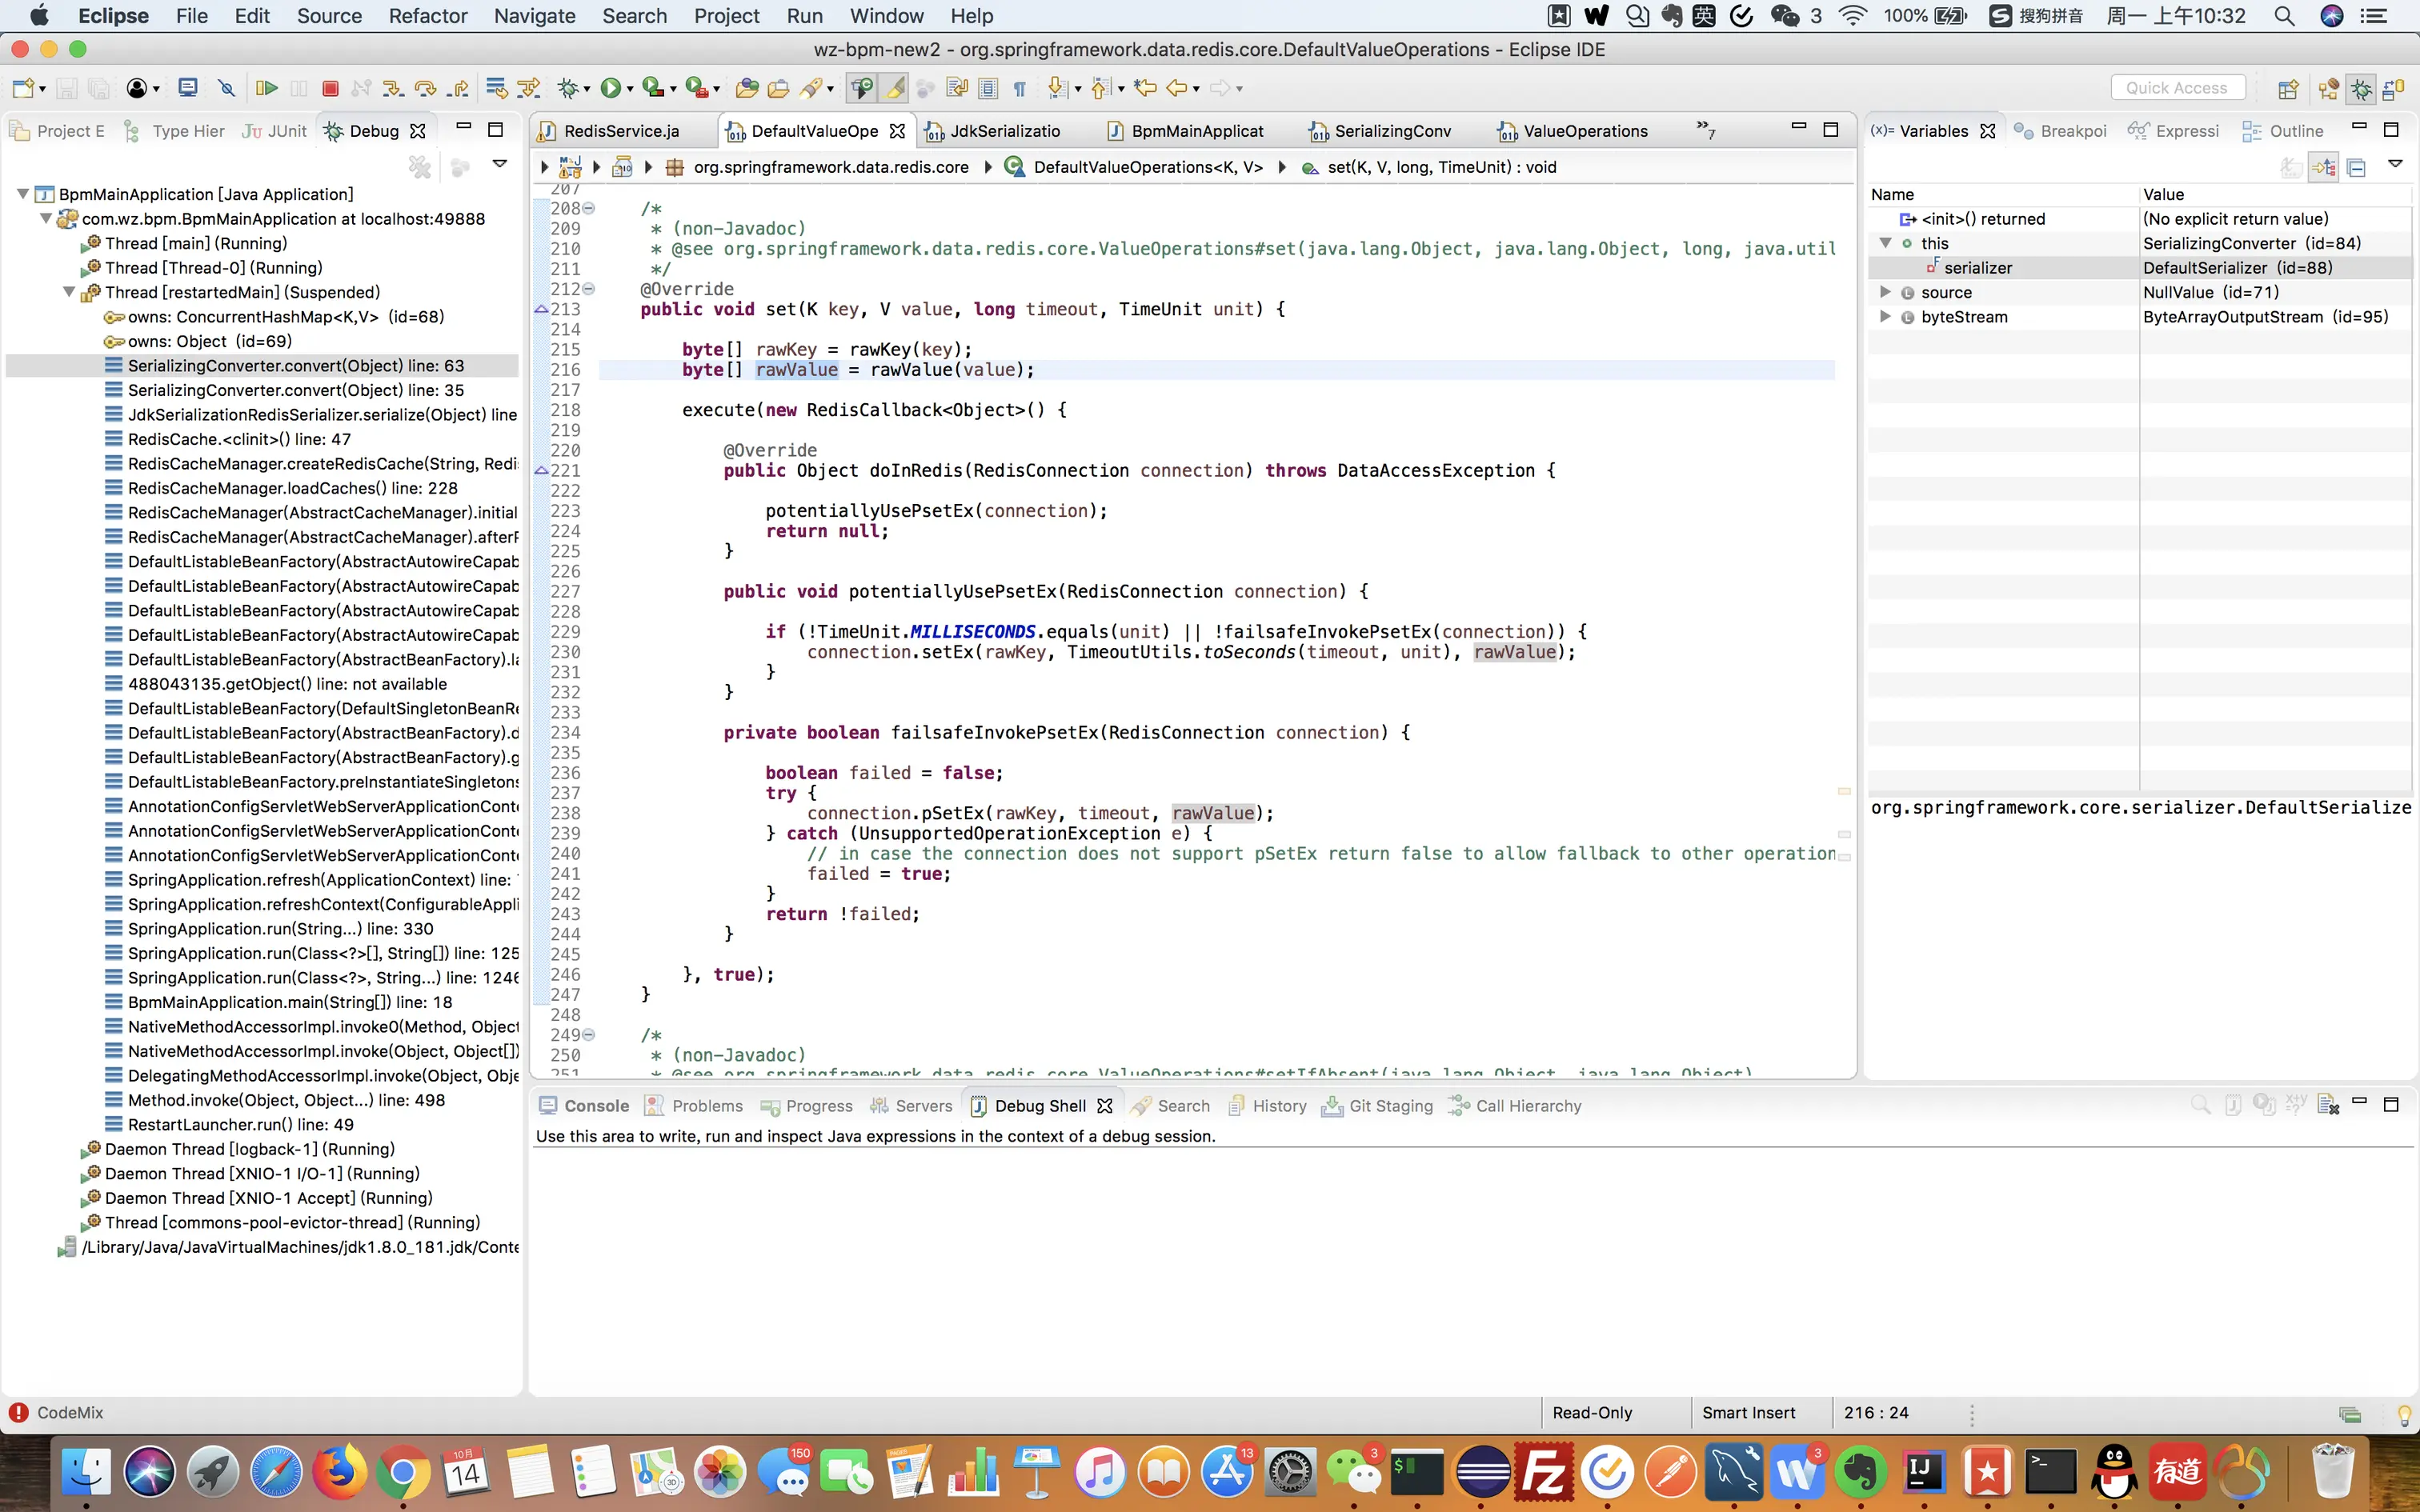Toggle Show Whitespace Characters pilcrow button
The height and width of the screenshot is (1512, 2420).
coord(1019,89)
